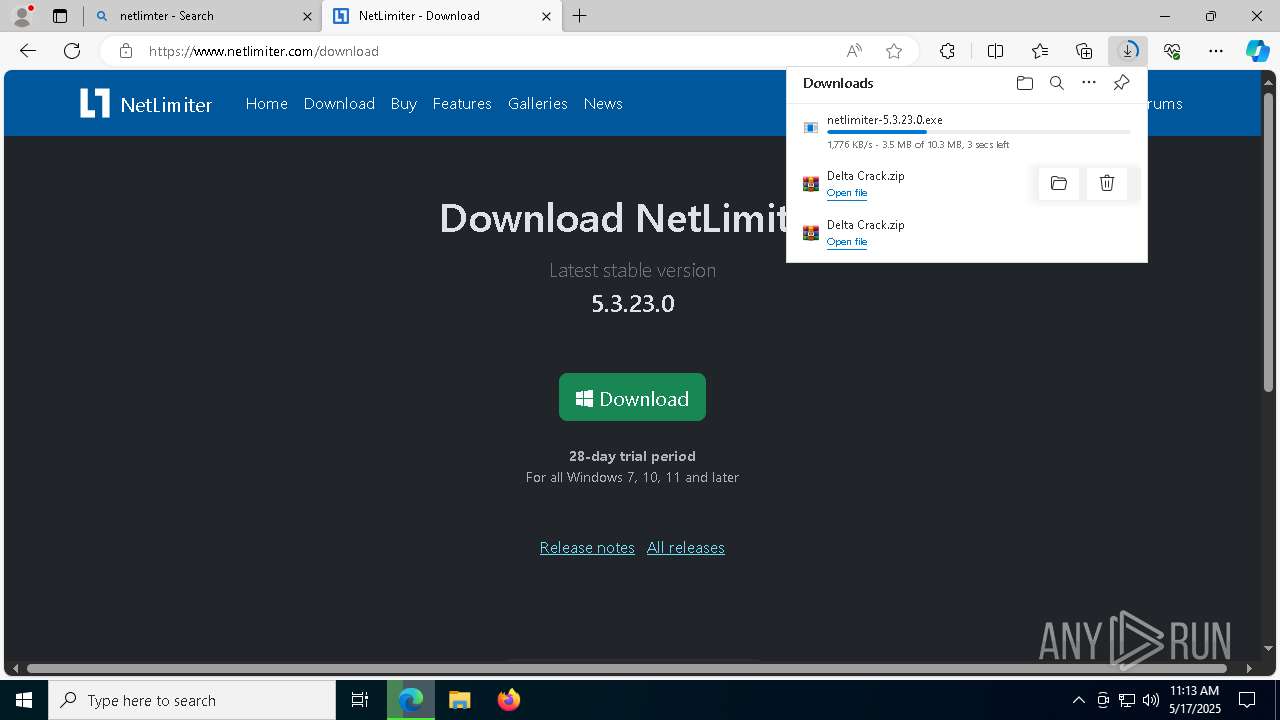Image resolution: width=1280 pixels, height=720 pixels.
Task: Launch the Copilot sidebar icon
Action: [1257, 51]
